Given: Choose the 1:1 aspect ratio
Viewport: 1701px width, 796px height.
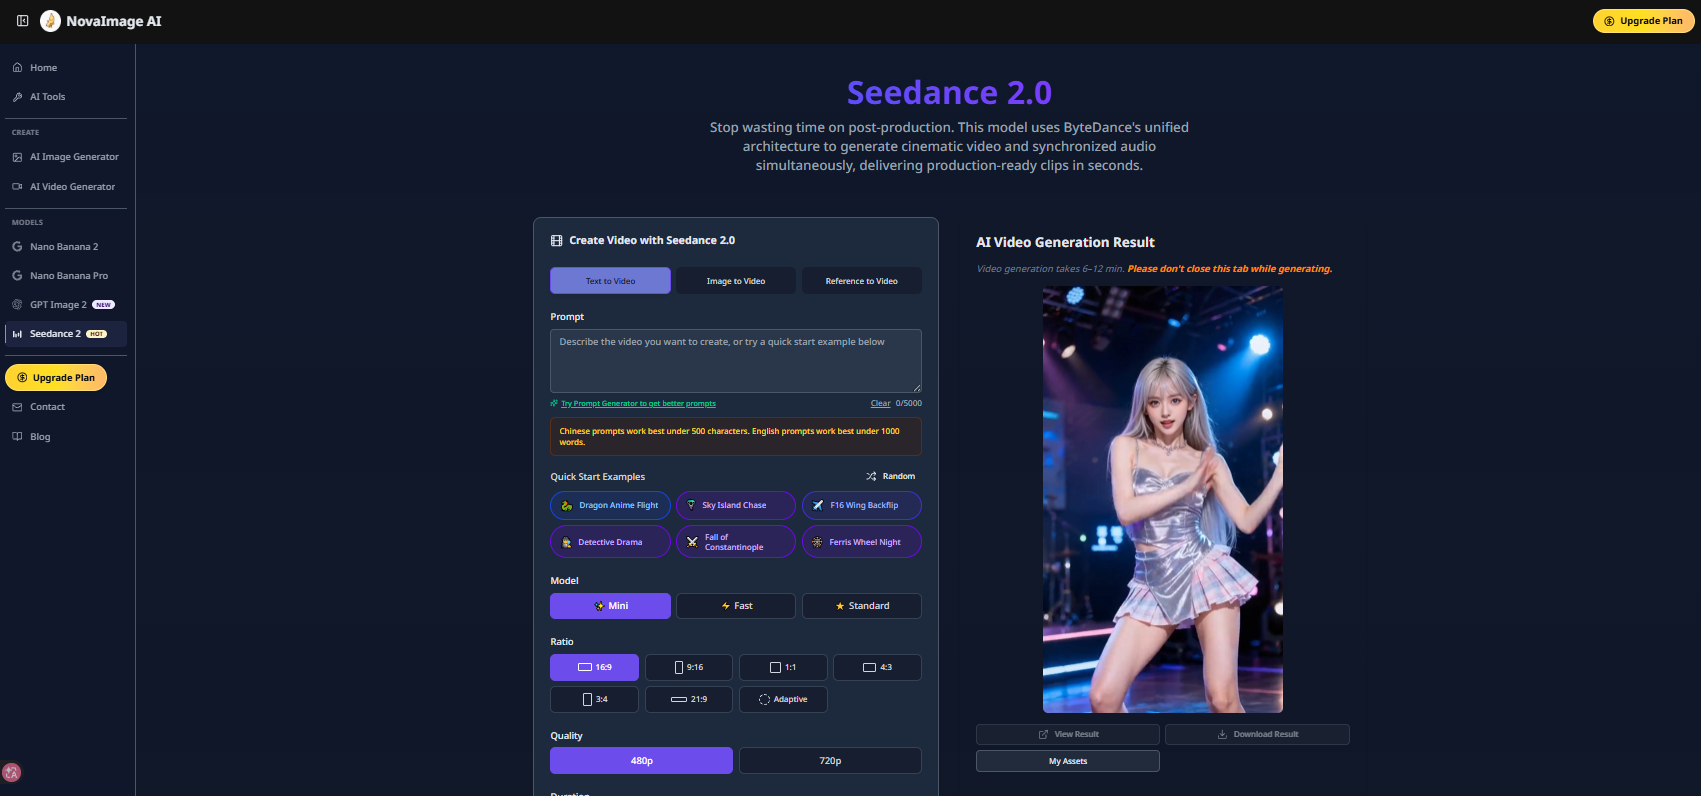Looking at the screenshot, I should [783, 667].
